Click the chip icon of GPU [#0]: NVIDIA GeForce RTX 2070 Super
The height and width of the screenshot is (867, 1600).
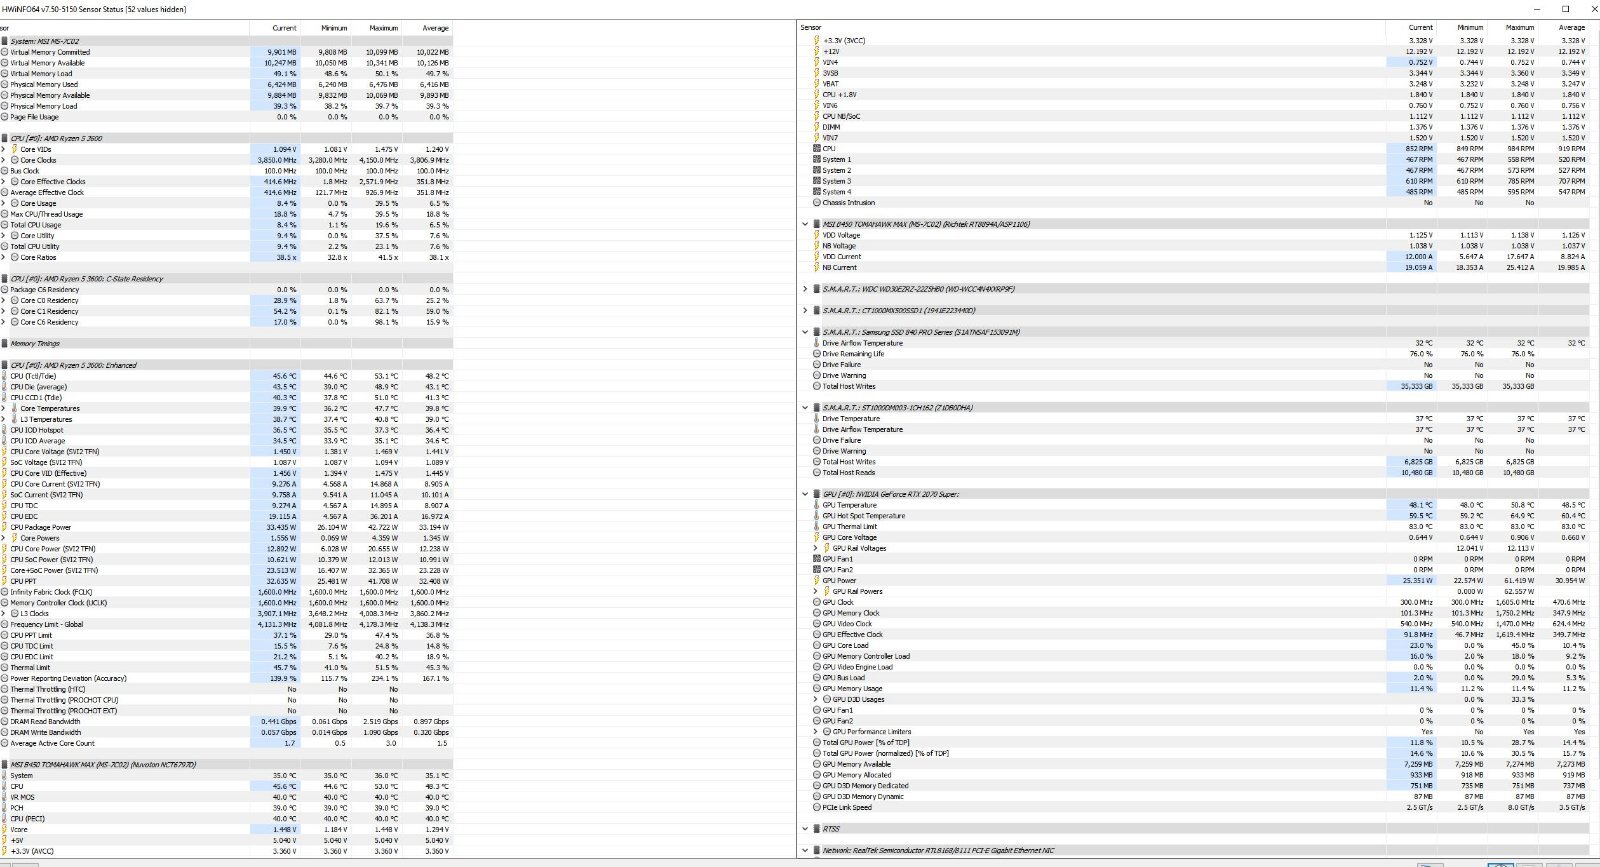[817, 494]
